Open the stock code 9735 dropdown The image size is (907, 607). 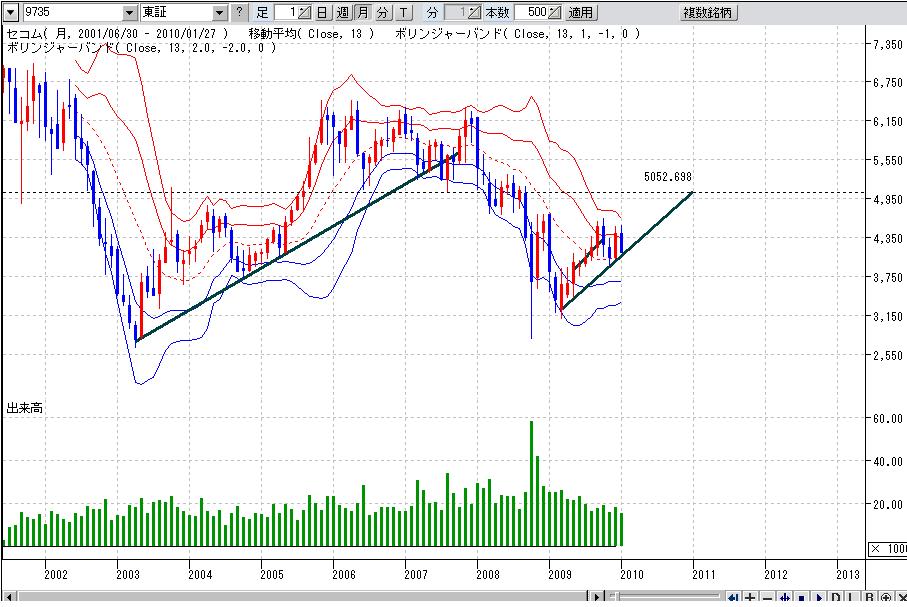click(x=130, y=13)
